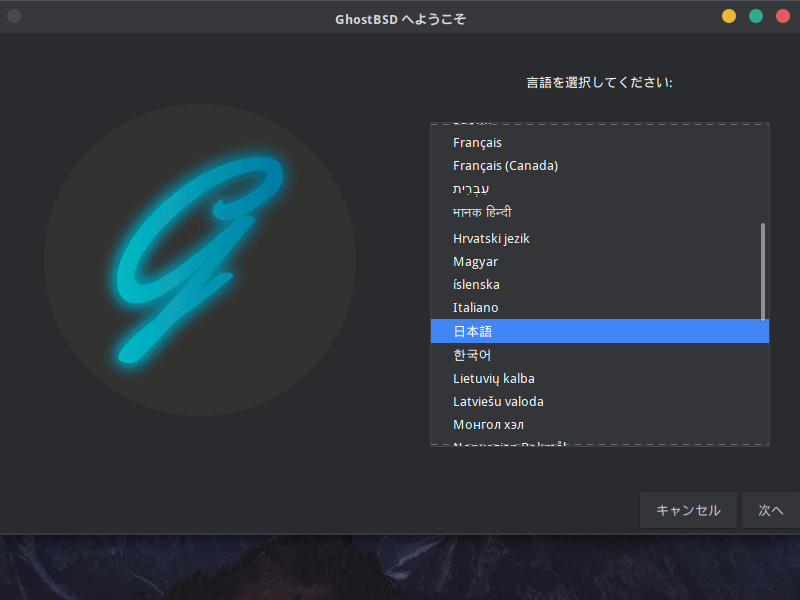Pick Italiano from the list
The height and width of the screenshot is (600, 800).
(x=599, y=307)
